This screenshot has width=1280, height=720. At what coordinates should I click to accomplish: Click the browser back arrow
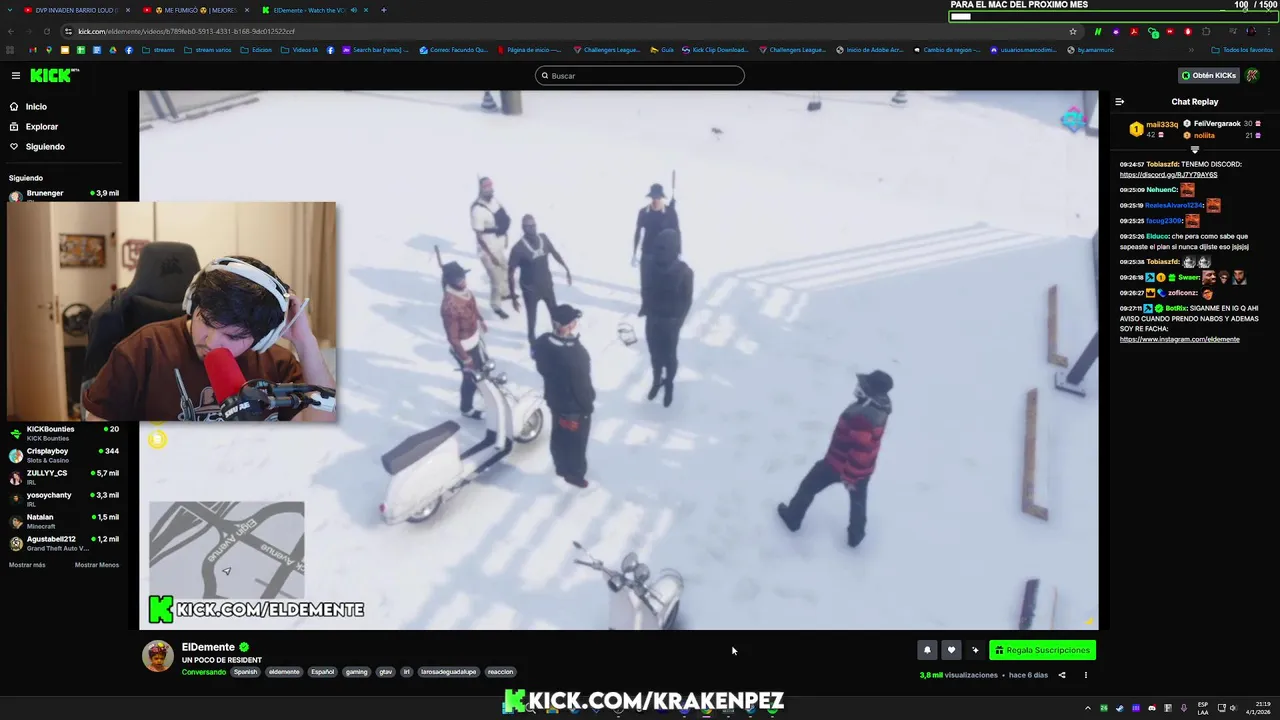tap(11, 31)
